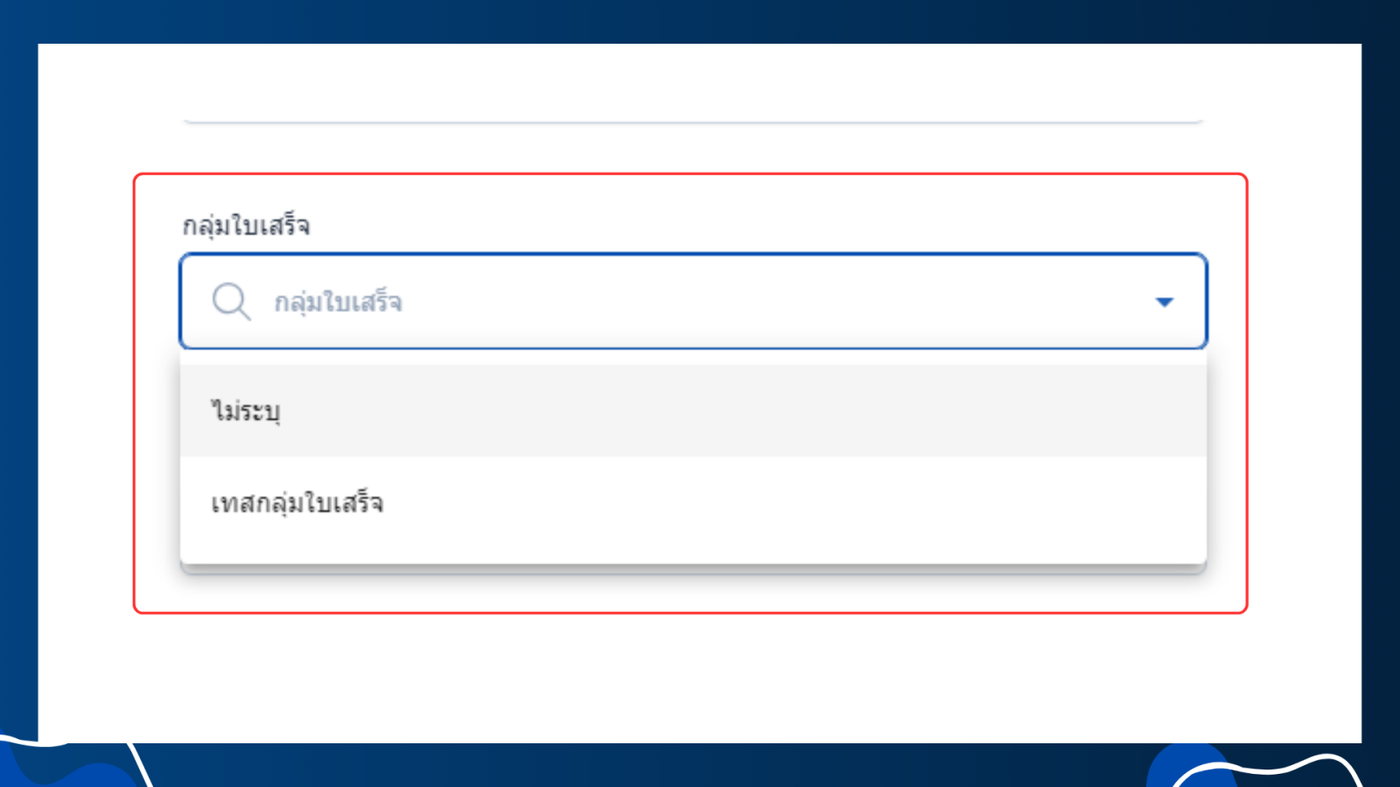The image size is (1400, 787).
Task: Collapse the list with the blue caret arrow
Action: pos(1164,302)
